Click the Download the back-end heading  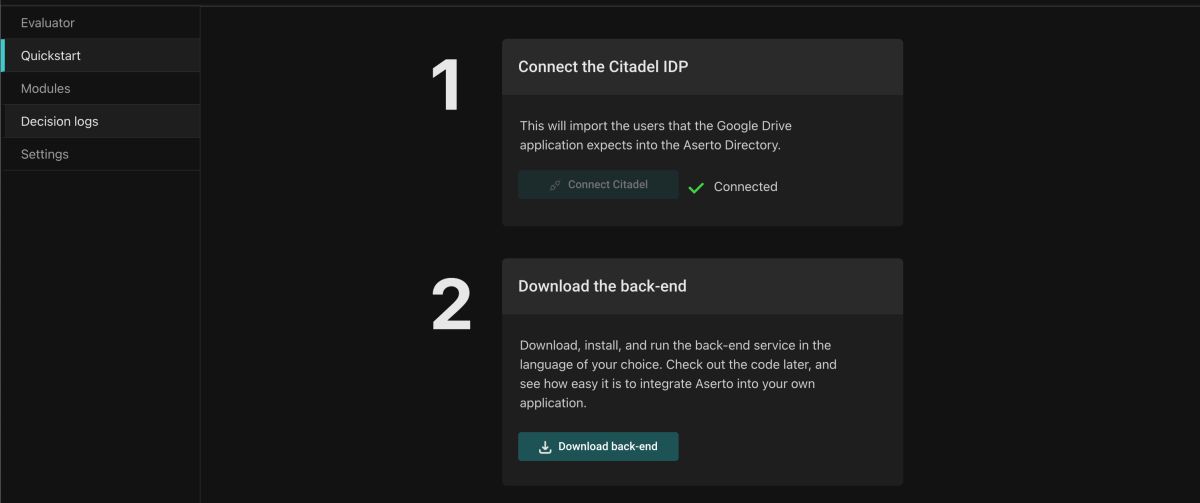(x=602, y=286)
